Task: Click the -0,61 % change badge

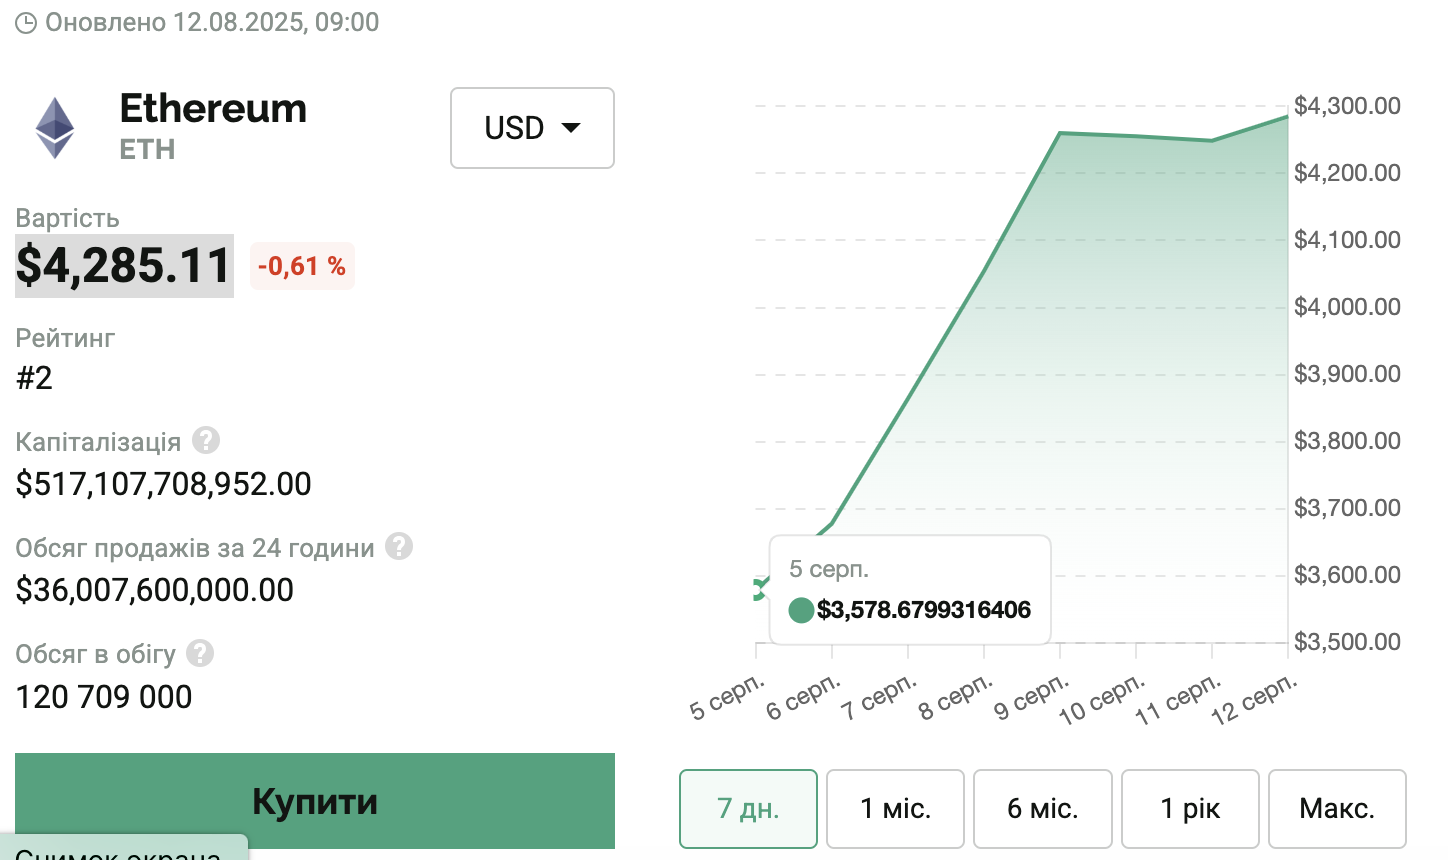Action: point(302,265)
